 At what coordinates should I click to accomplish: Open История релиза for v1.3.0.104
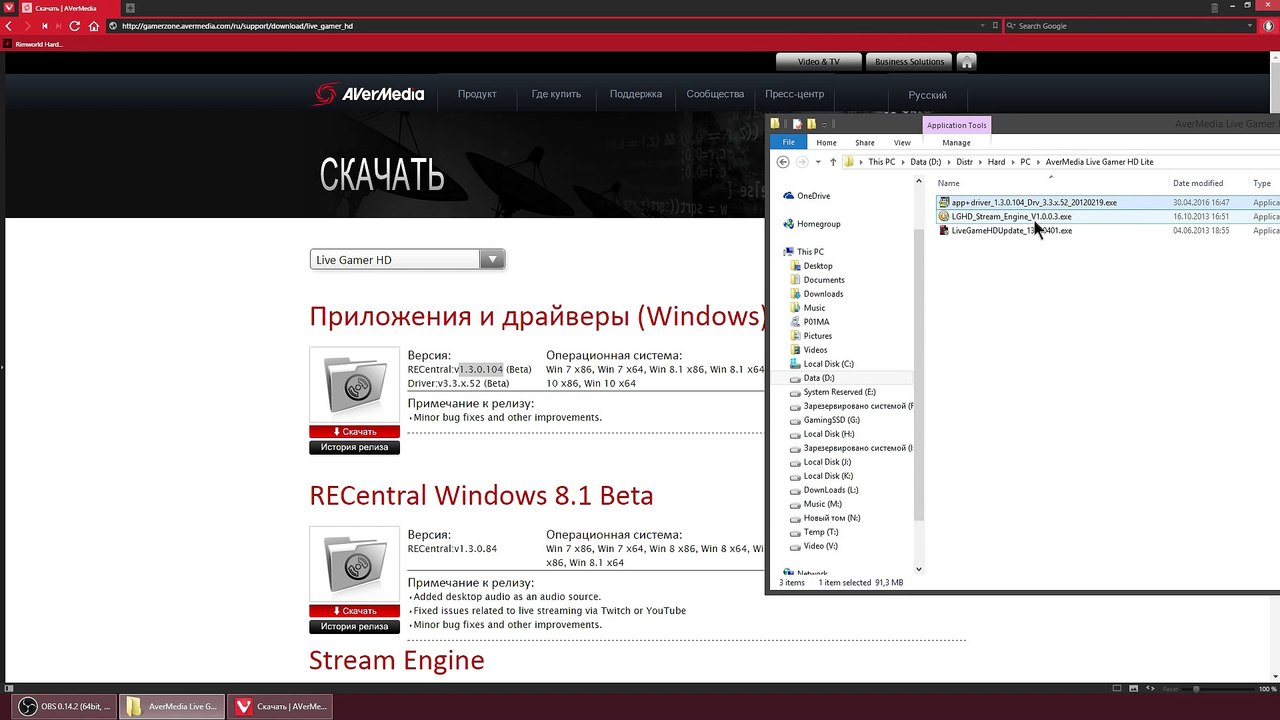tap(354, 447)
